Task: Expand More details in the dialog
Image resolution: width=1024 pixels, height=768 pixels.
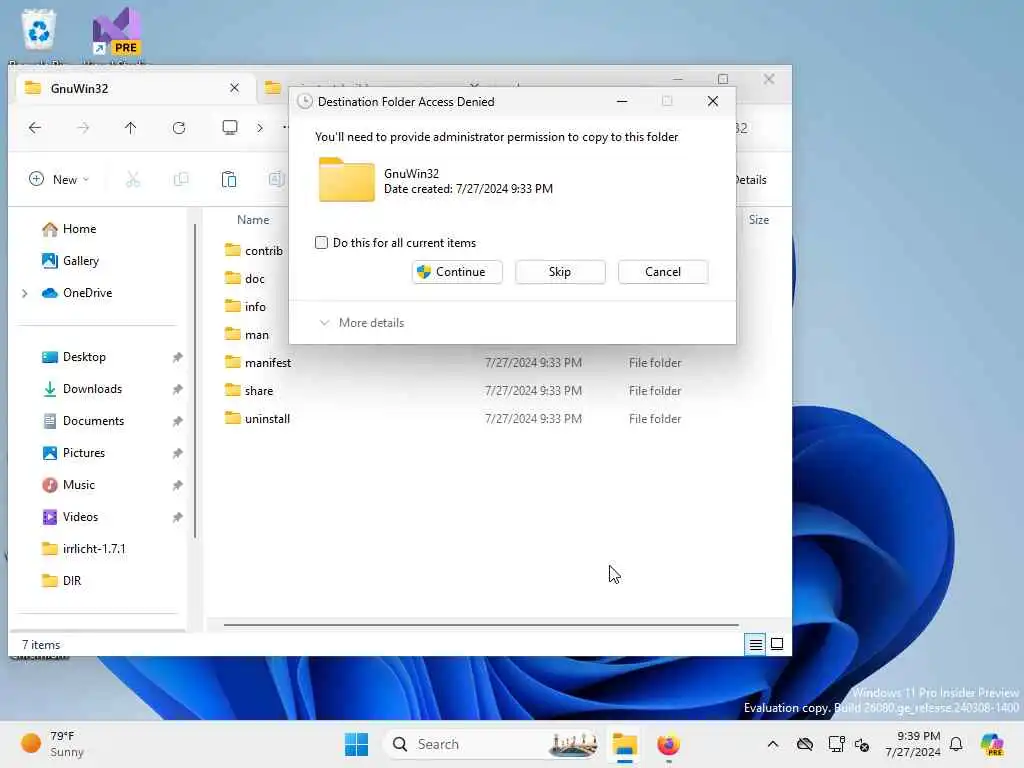Action: click(x=361, y=323)
